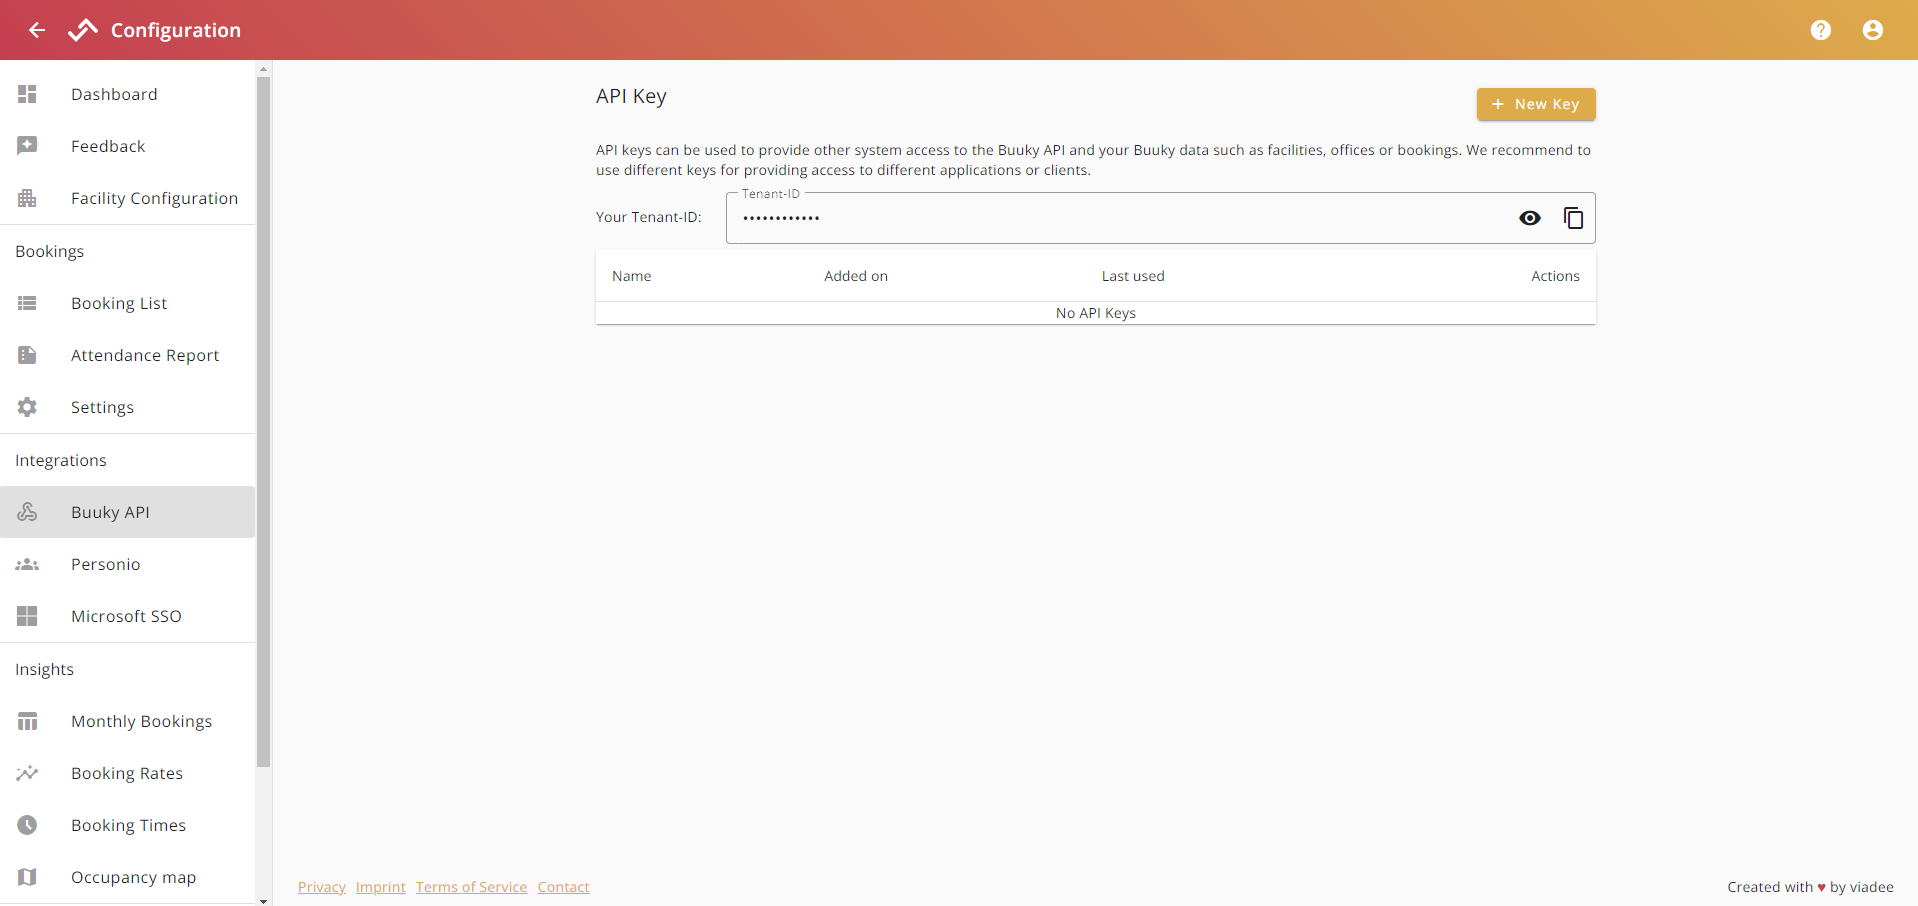Click the Name column header
1918x906 pixels.
[x=632, y=276]
